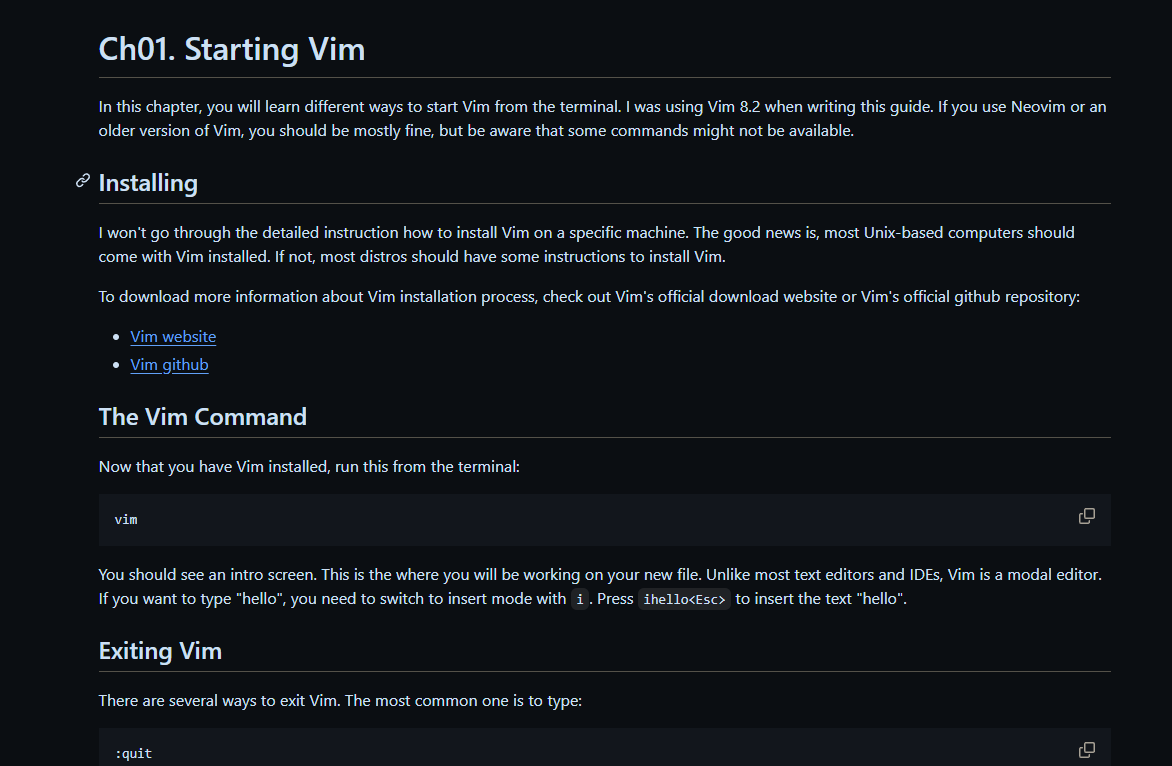Viewport: 1172px width, 766px height.
Task: Click the anchor link icon beside Installing
Action: tap(83, 181)
